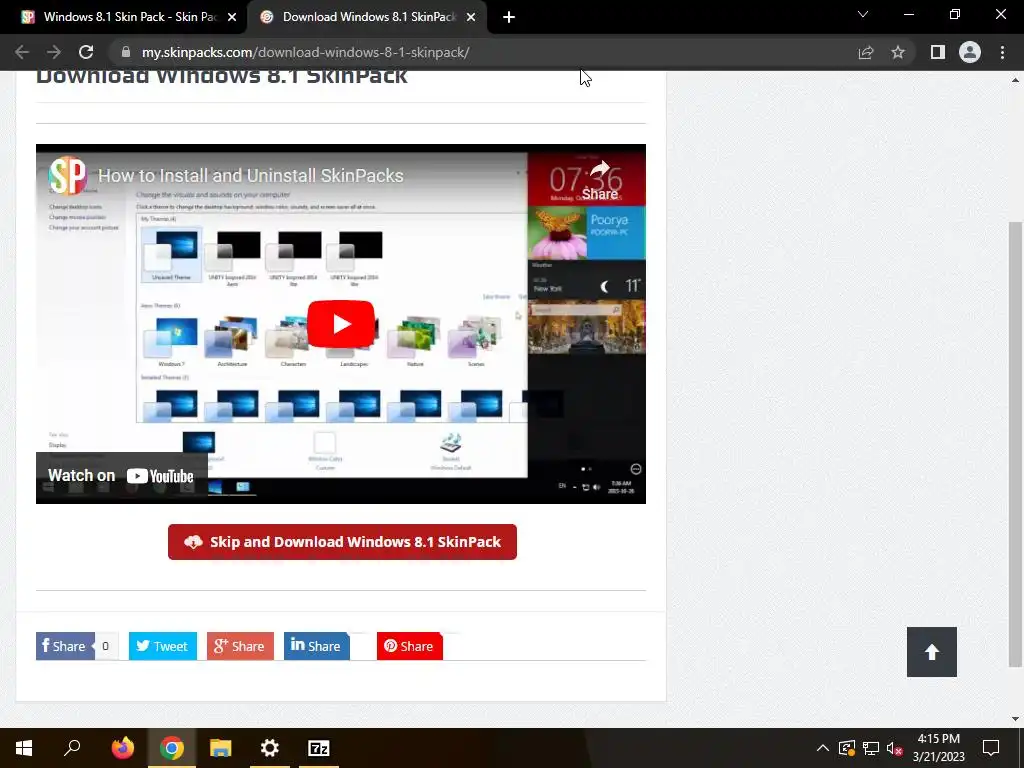Viewport: 1024px width, 768px height.
Task: Click the page vertical scrollbar thumb
Action: click(x=1015, y=444)
